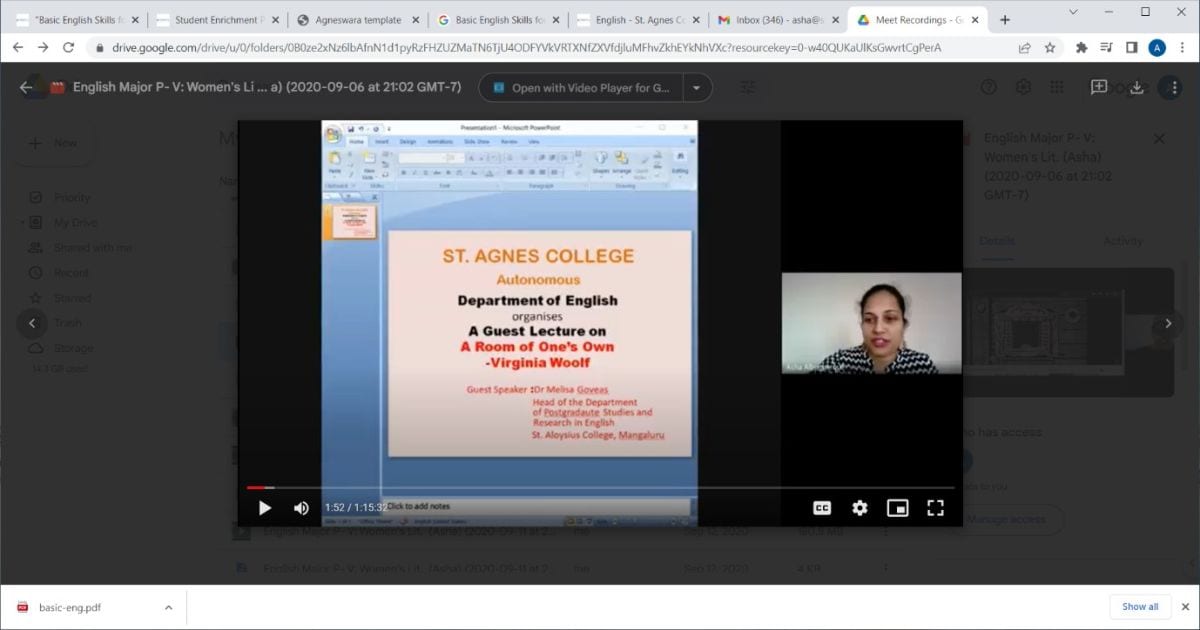Go back with the preview arrow
The width and height of the screenshot is (1200, 630).
coord(27,88)
